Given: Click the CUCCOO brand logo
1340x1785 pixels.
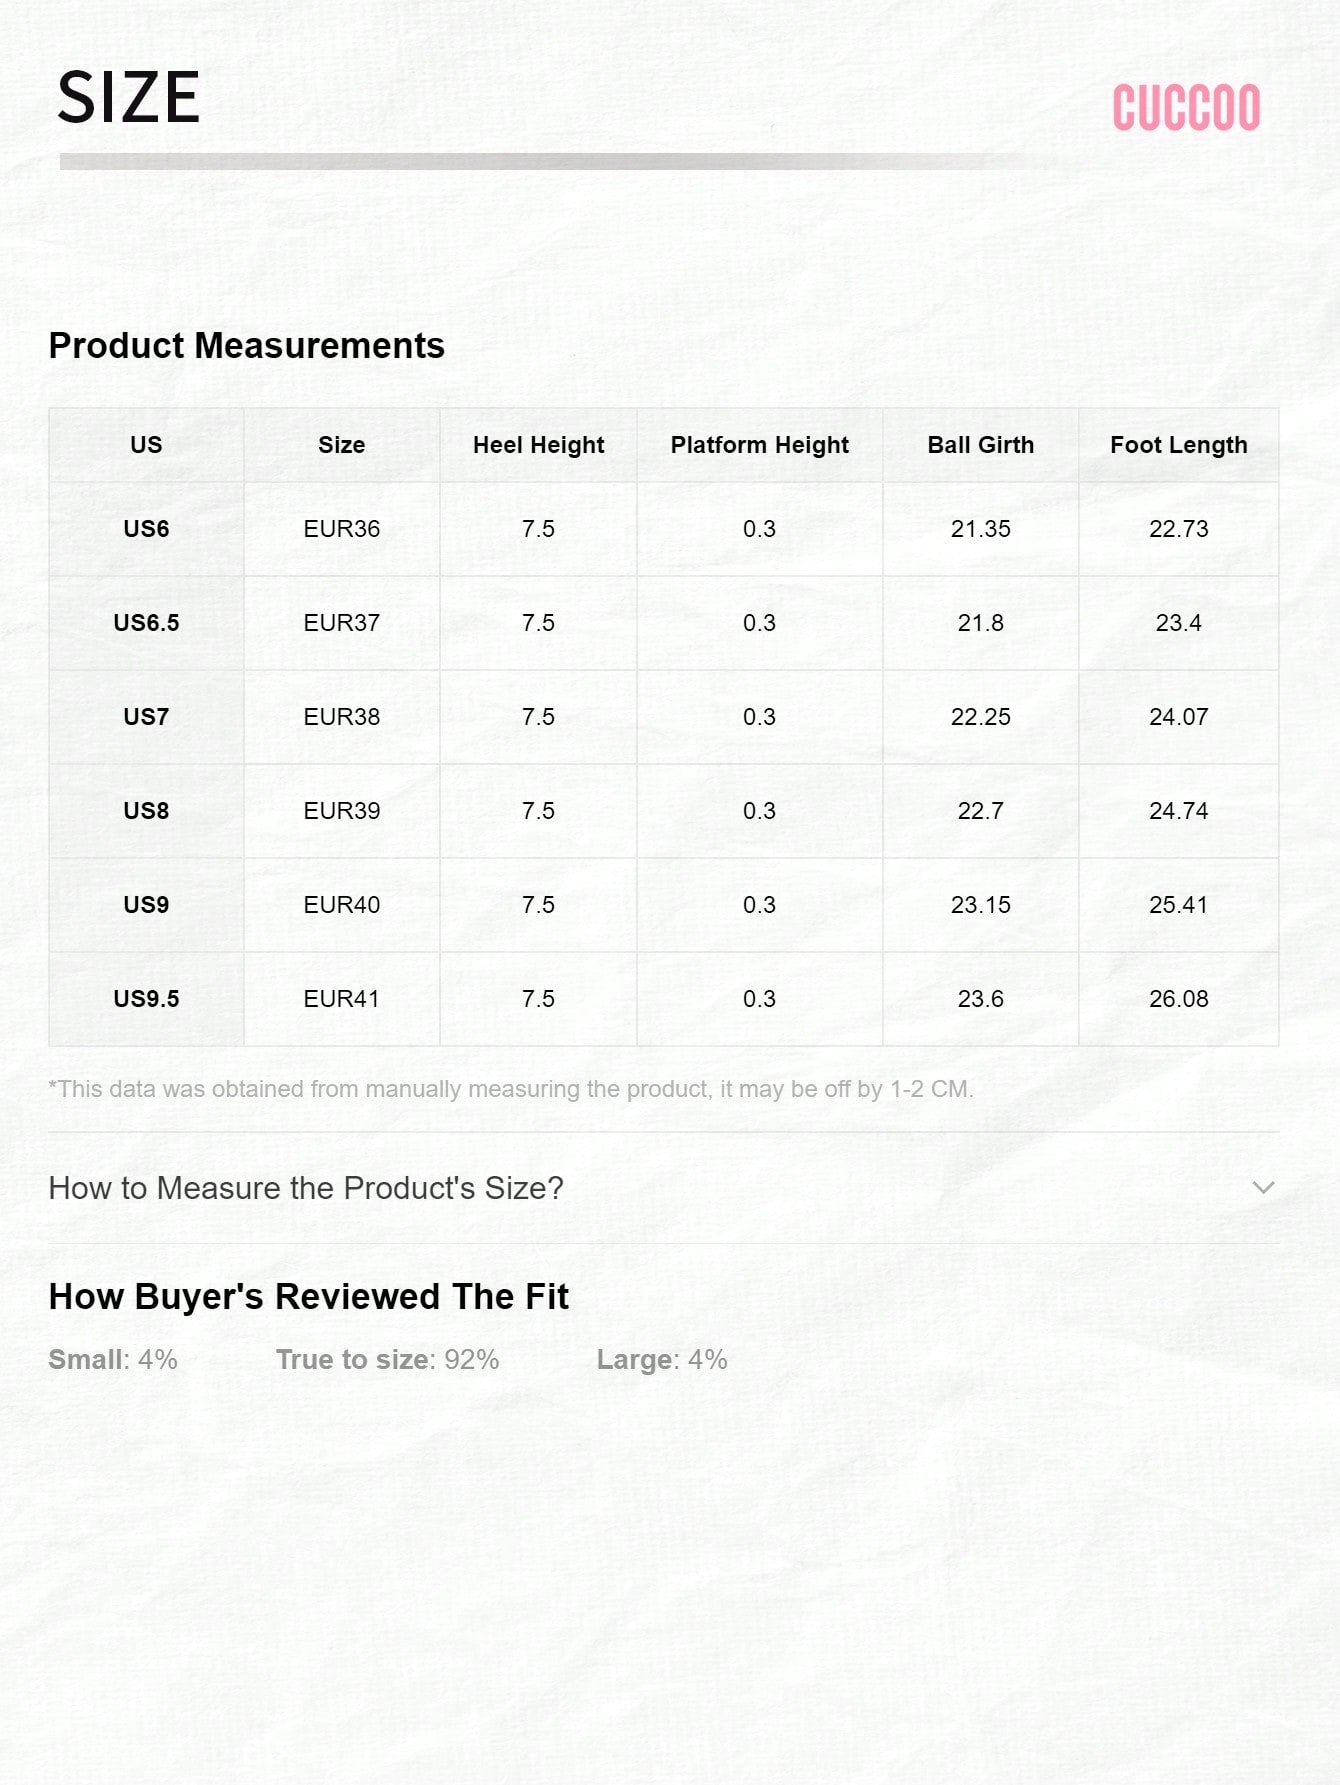Looking at the screenshot, I should point(1186,108).
